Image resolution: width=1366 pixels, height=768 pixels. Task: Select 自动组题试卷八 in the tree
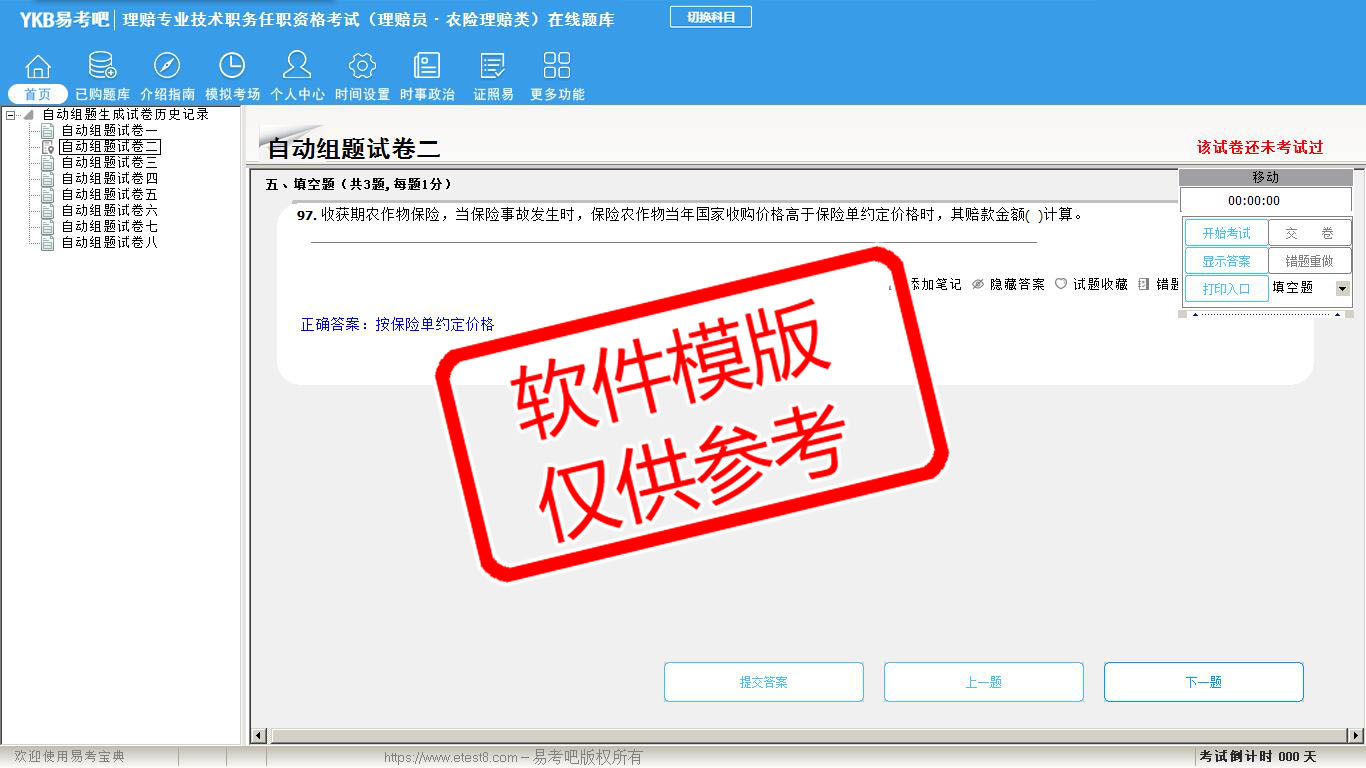pyautogui.click(x=109, y=243)
